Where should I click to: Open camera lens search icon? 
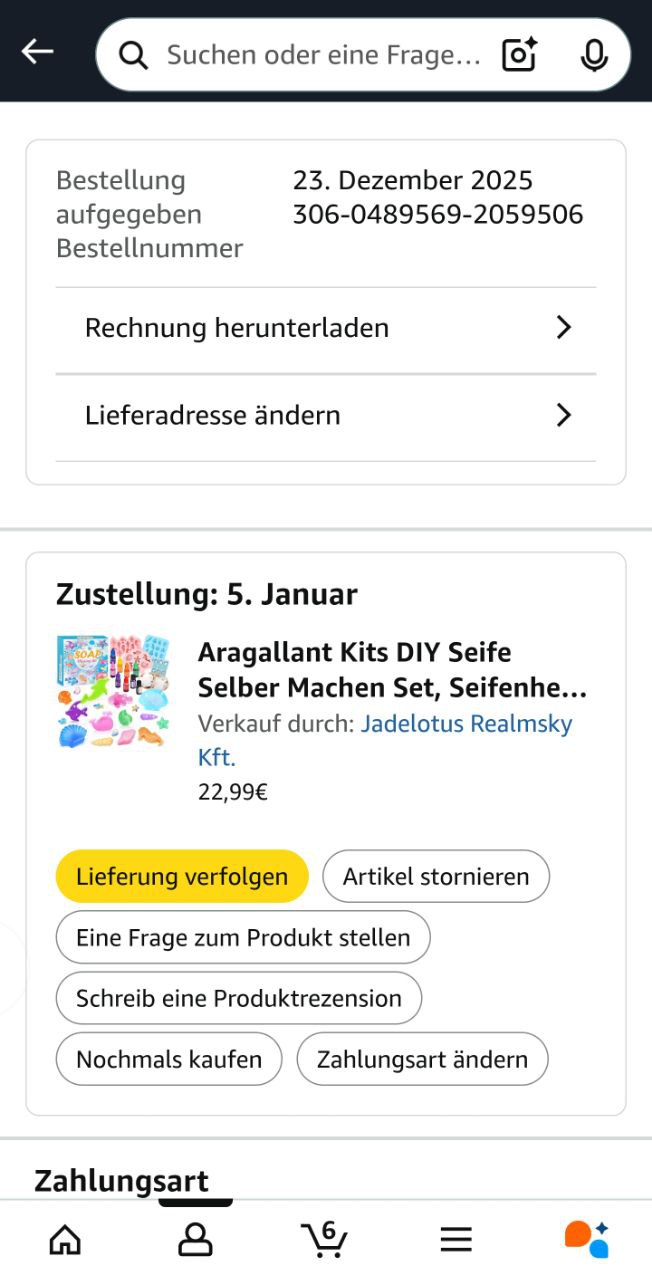[519, 54]
